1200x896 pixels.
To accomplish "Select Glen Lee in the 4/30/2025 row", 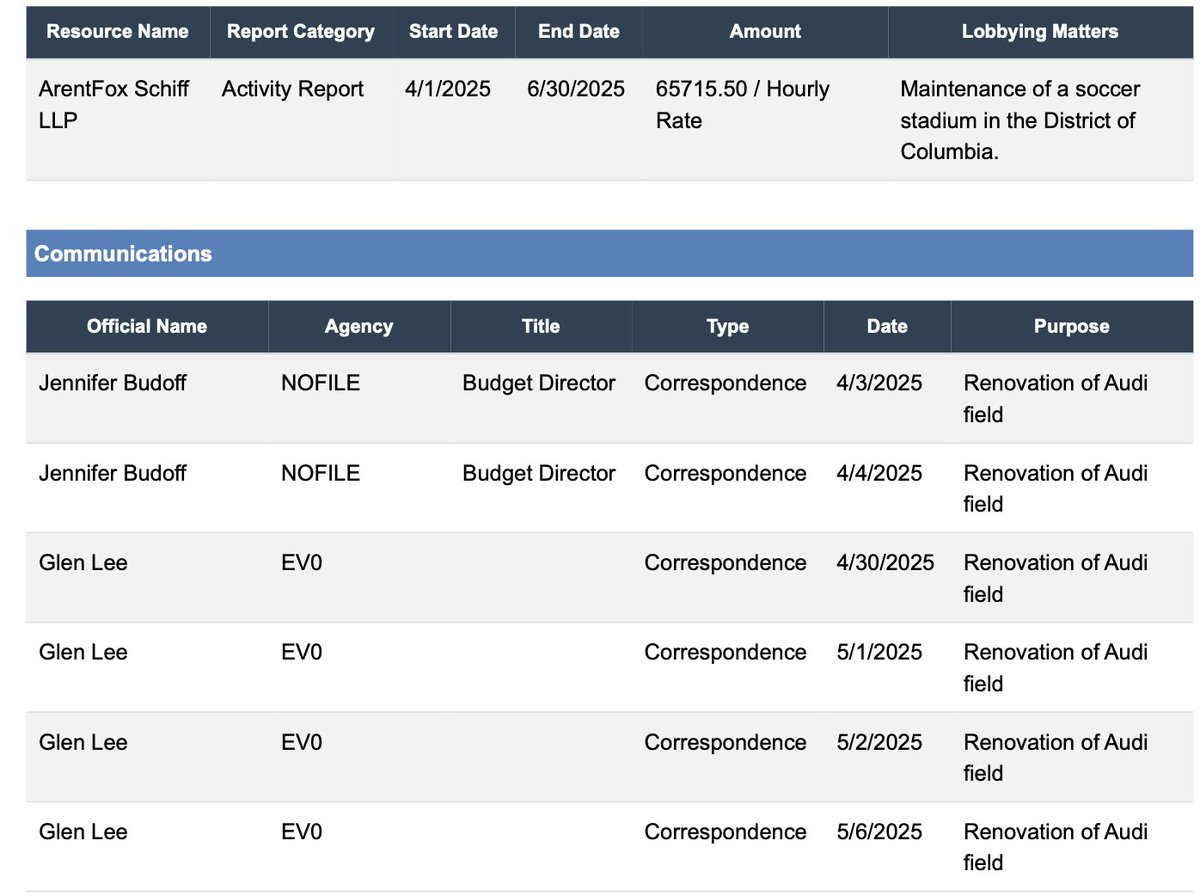I will pyautogui.click(x=83, y=563).
